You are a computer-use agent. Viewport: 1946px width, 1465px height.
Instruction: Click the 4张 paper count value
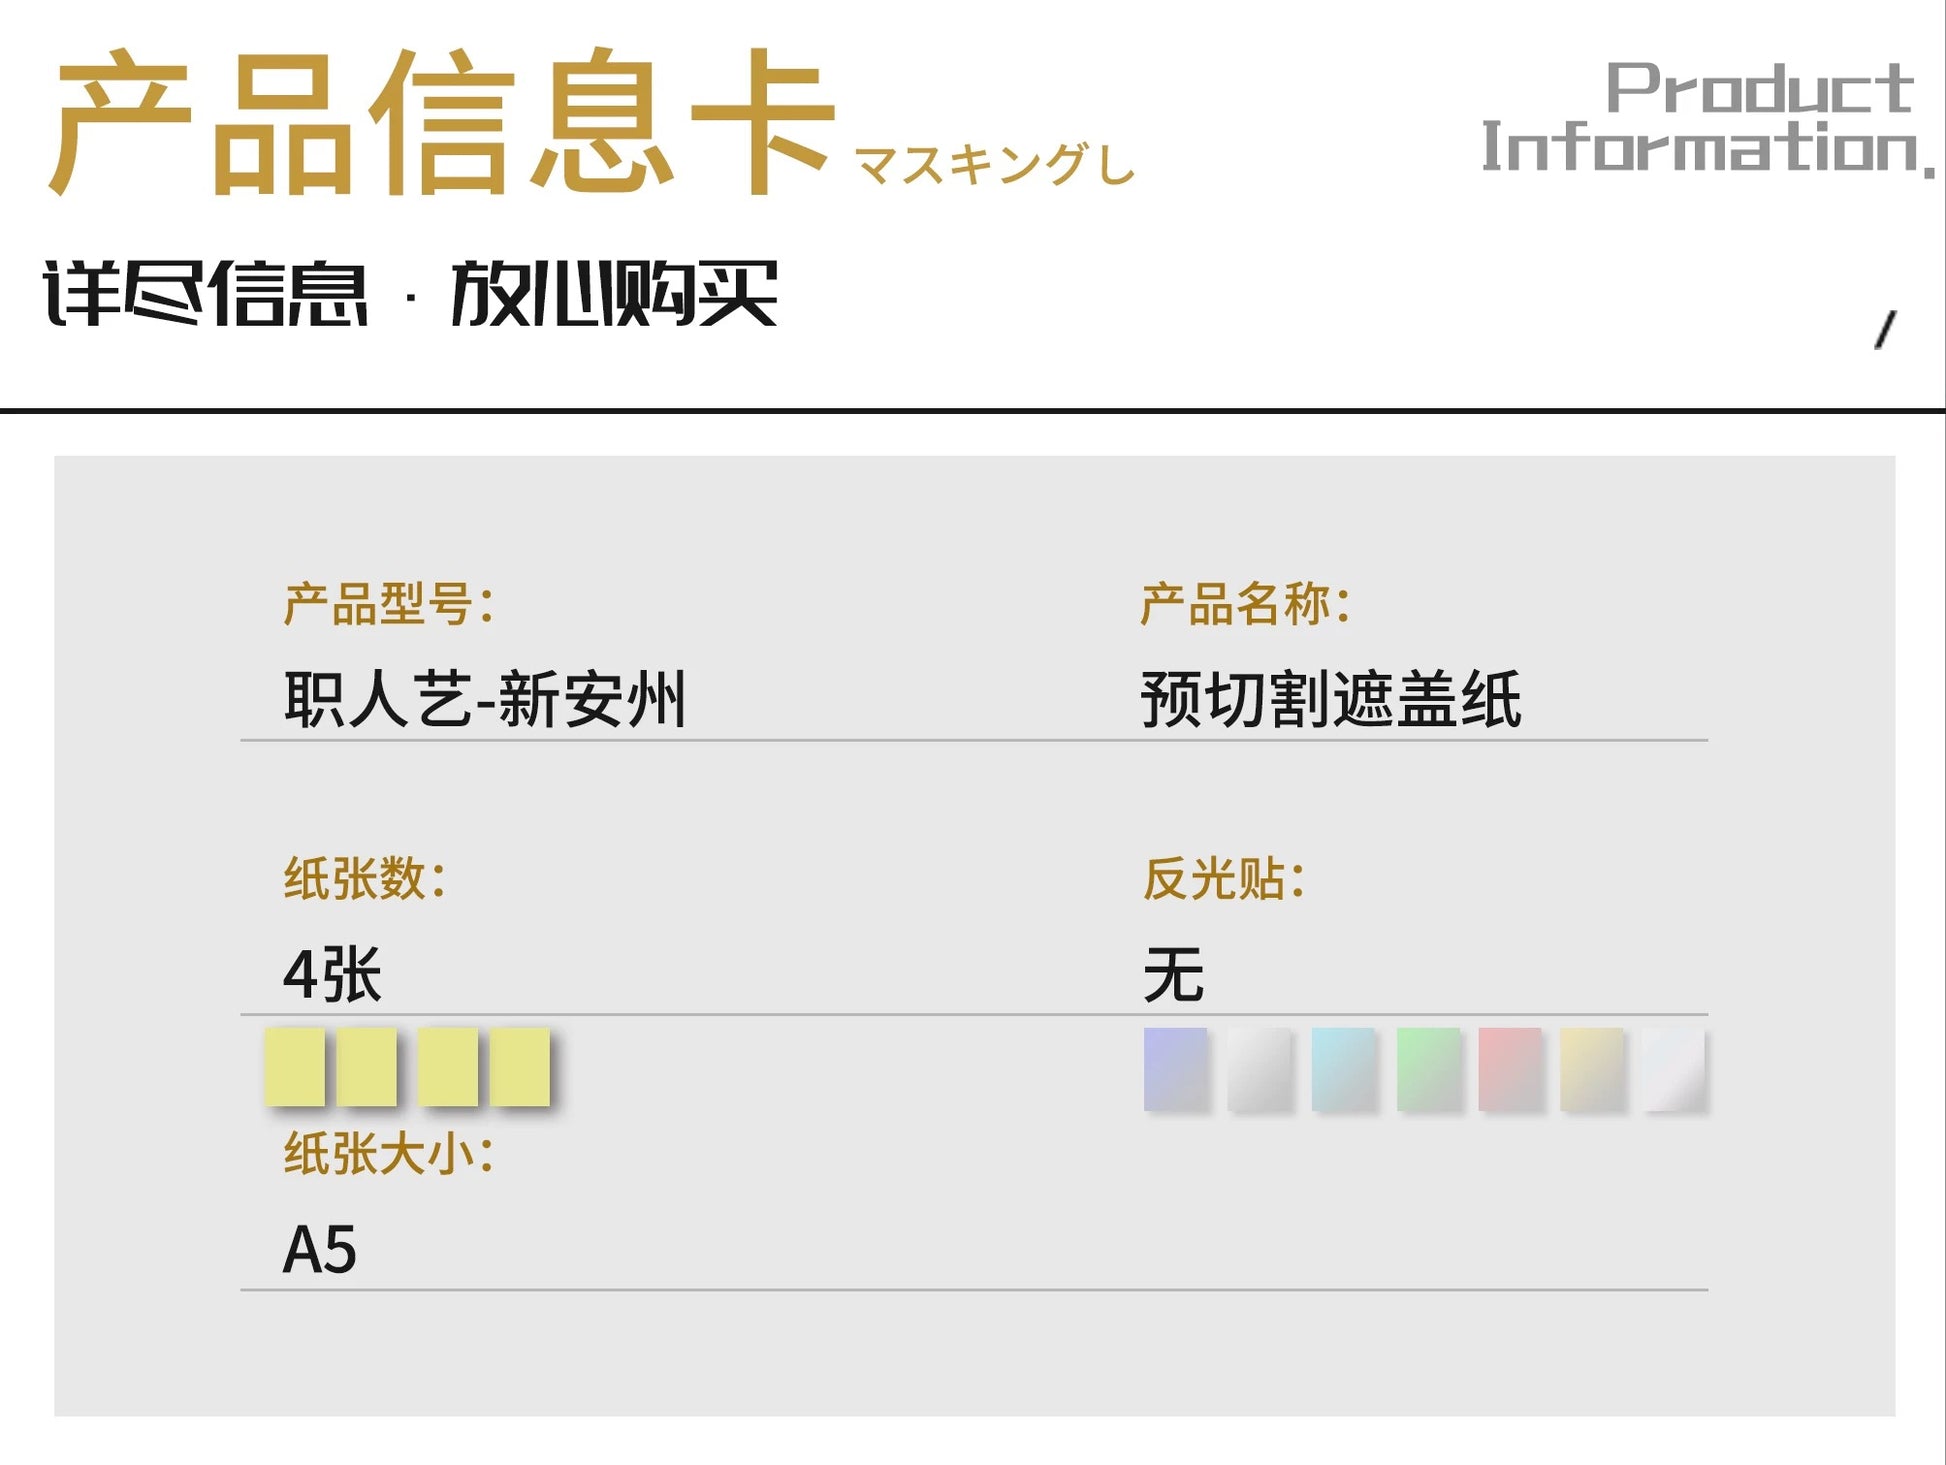332,974
